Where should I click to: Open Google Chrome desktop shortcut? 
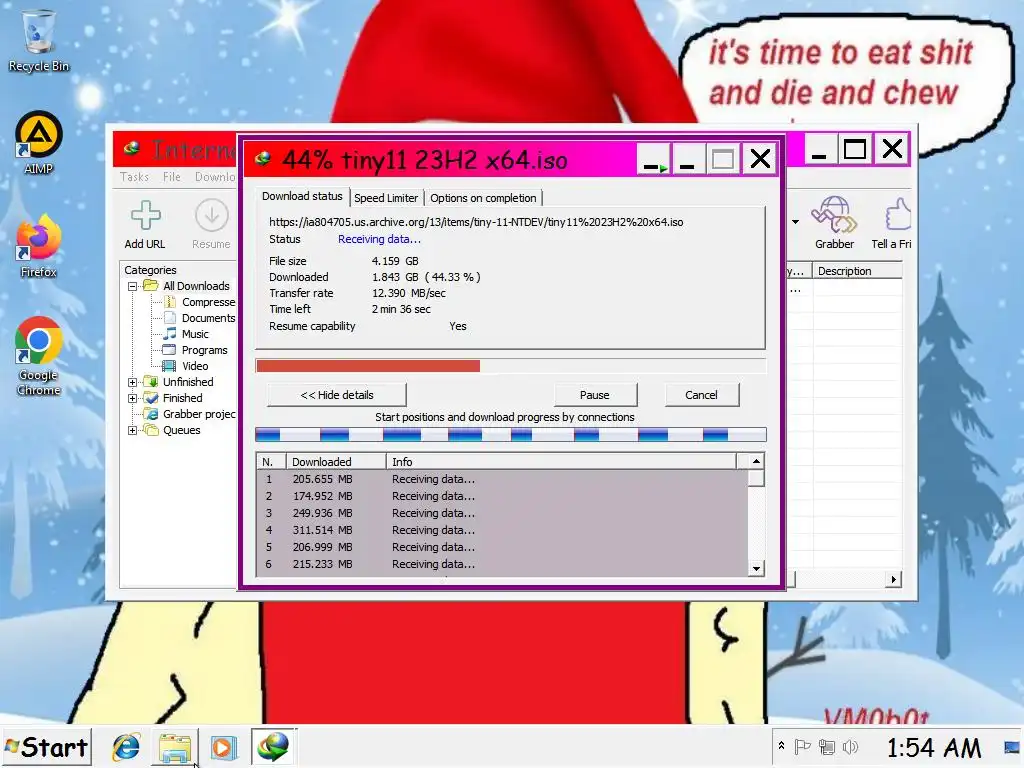click(x=39, y=356)
